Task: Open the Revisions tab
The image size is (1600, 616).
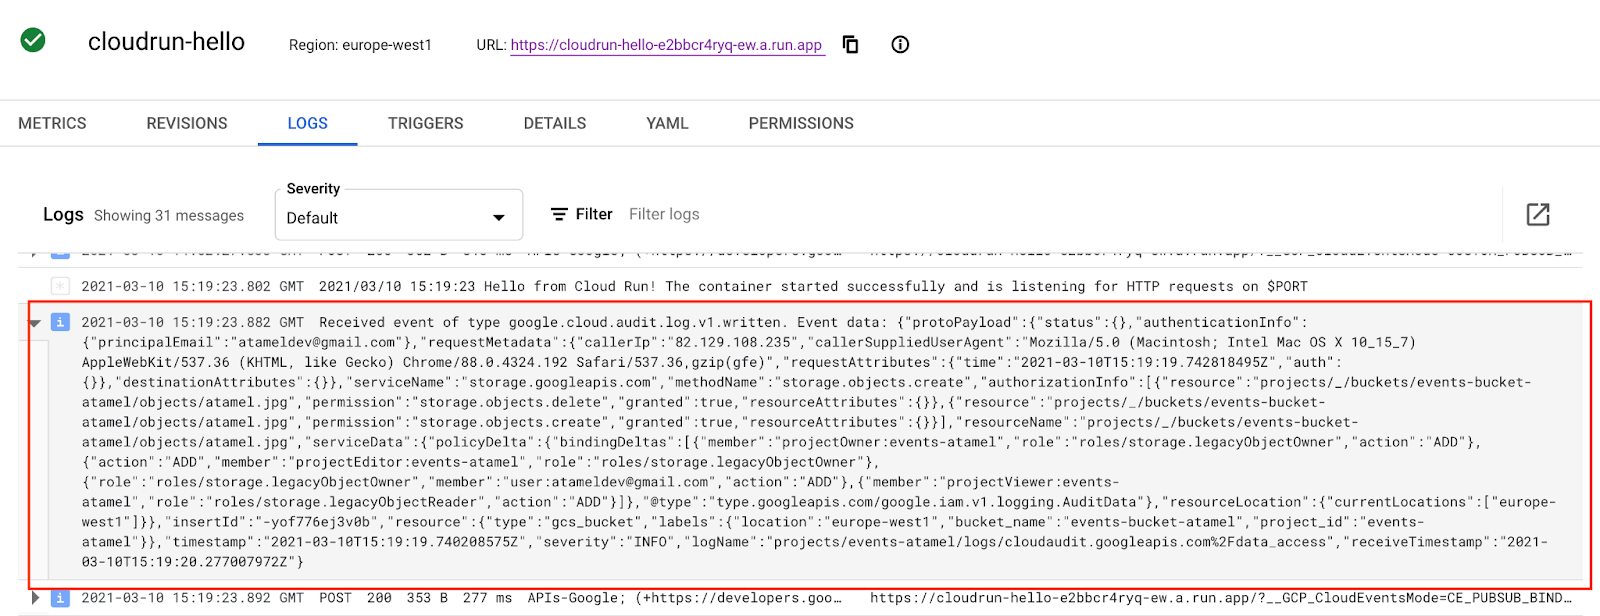Action: (x=187, y=123)
